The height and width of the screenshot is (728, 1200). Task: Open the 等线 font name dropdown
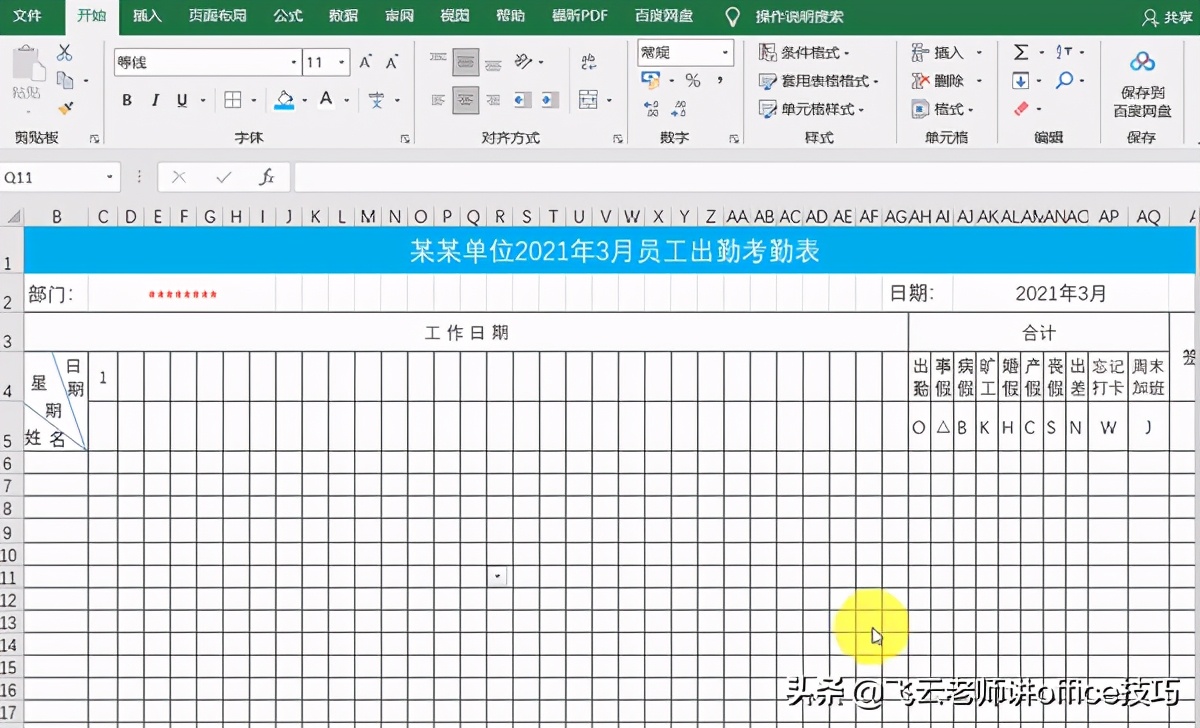(x=292, y=62)
